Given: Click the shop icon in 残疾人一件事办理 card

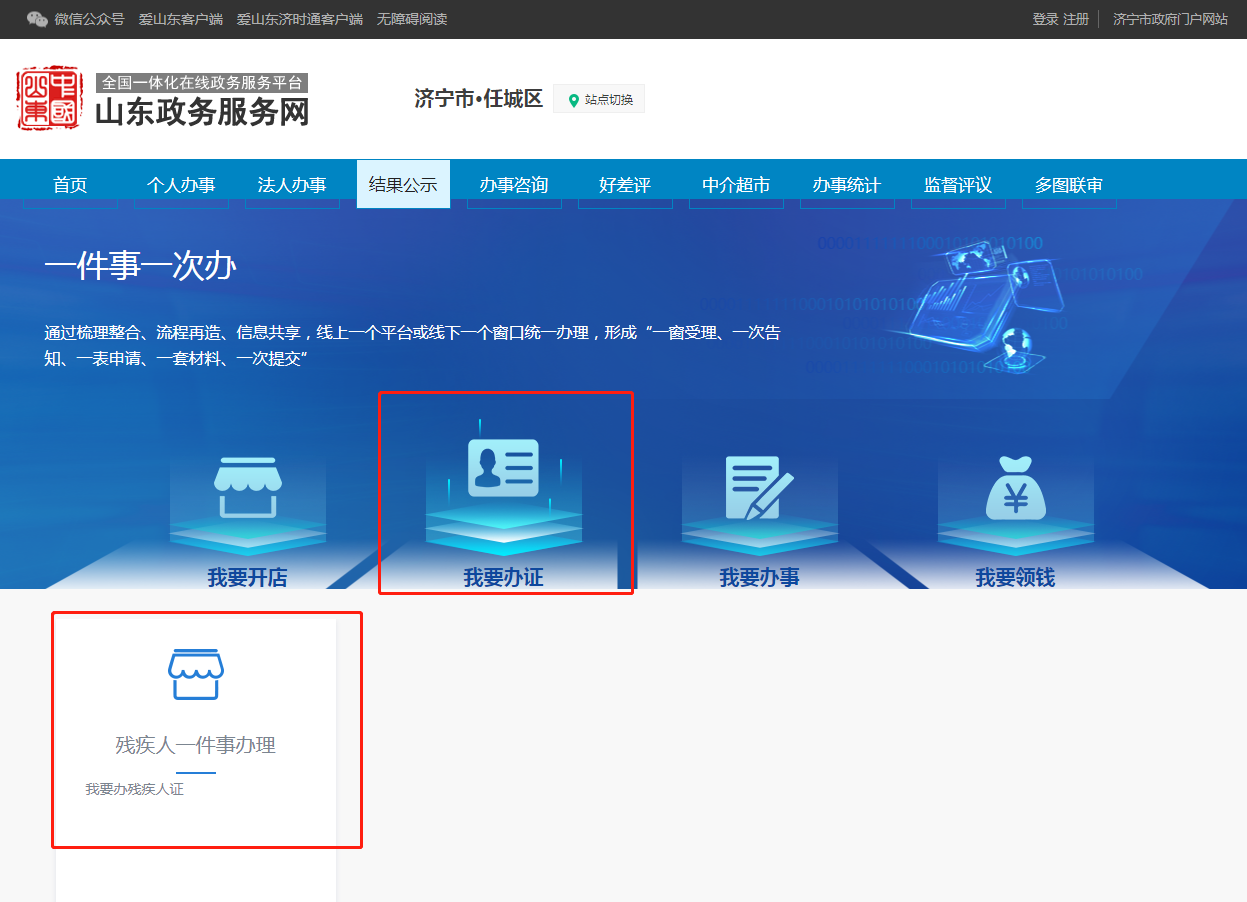Looking at the screenshot, I should (196, 674).
